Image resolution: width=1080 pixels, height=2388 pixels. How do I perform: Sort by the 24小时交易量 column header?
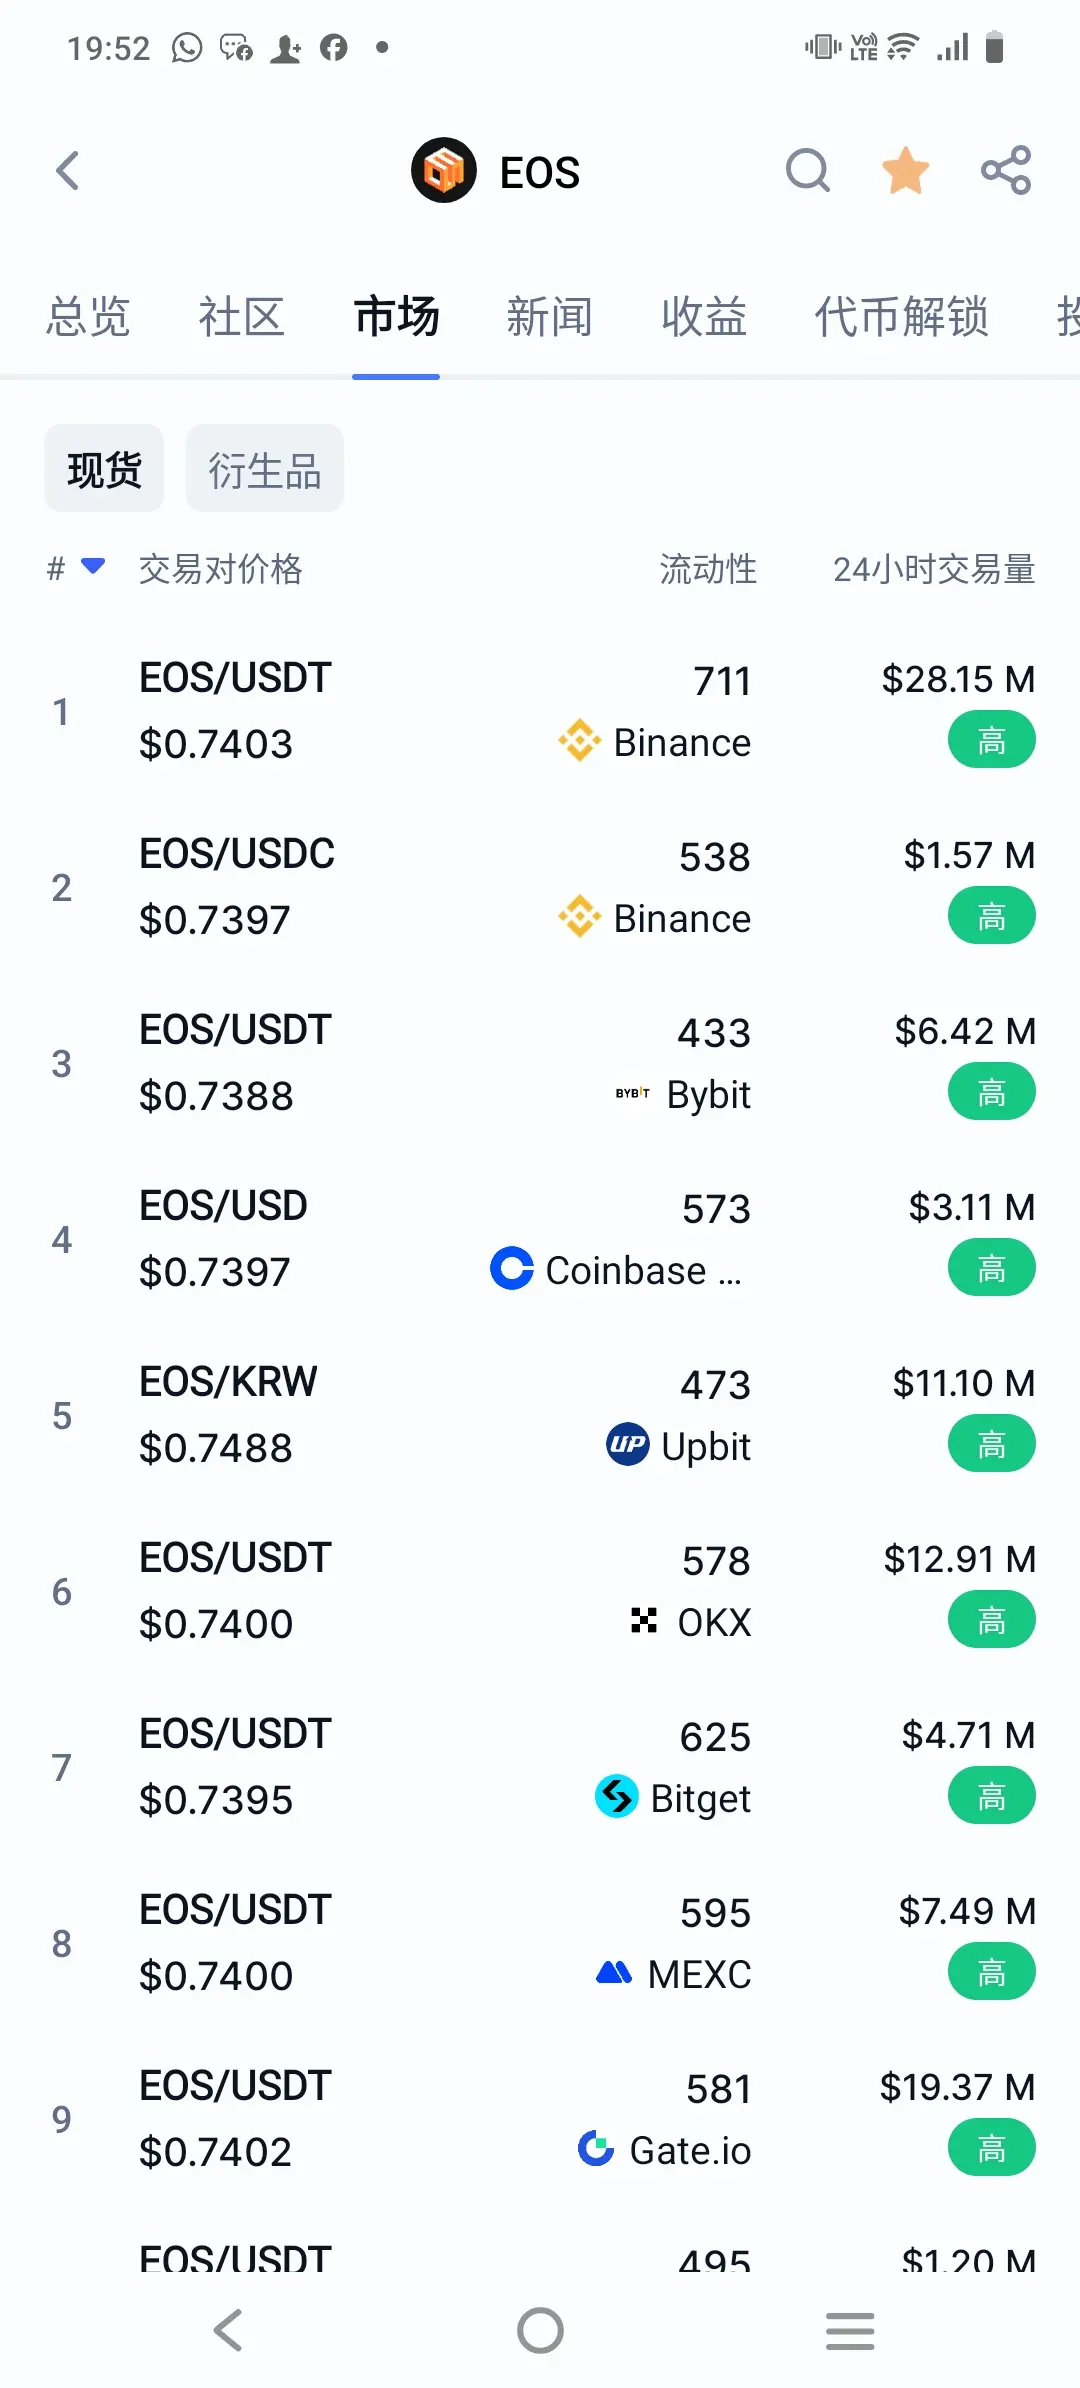934,568
